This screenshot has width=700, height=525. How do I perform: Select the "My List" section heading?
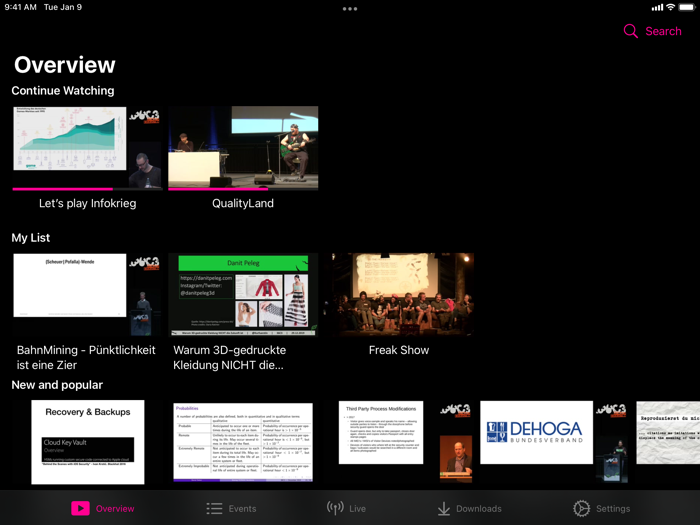click(31, 238)
